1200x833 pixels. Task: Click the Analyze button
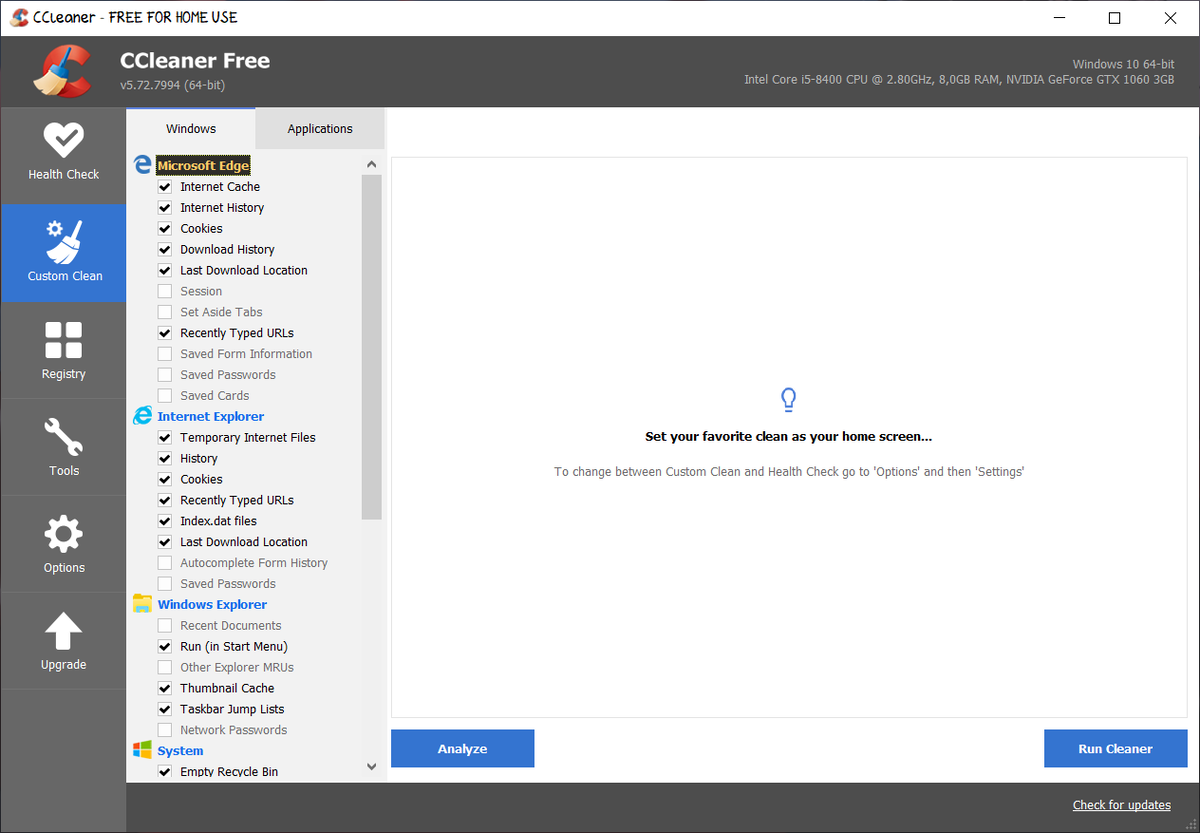pyautogui.click(x=462, y=748)
